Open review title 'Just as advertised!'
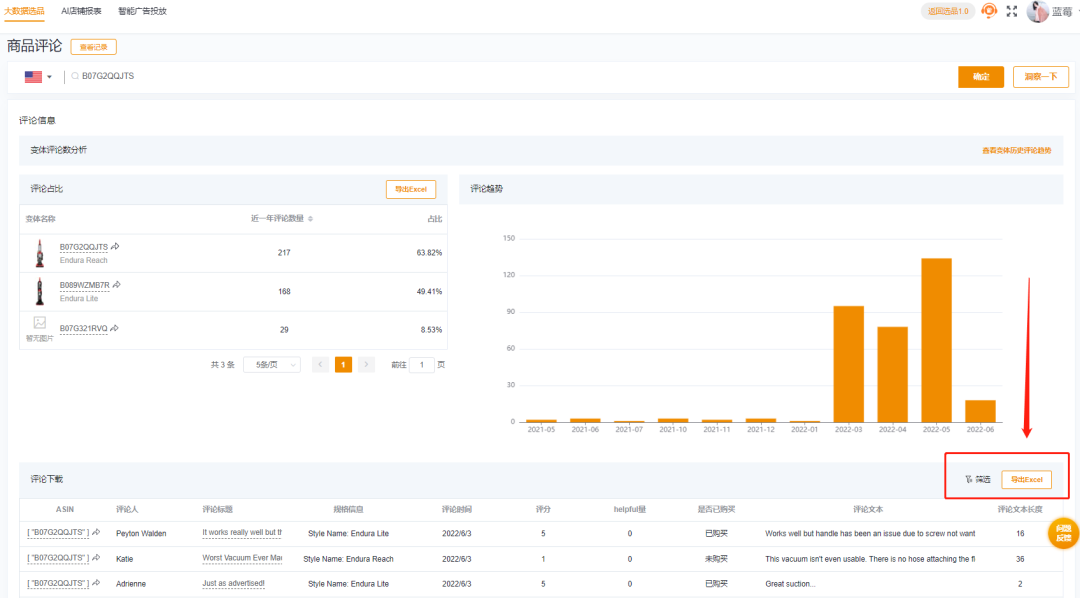The image size is (1080, 598). point(233,584)
